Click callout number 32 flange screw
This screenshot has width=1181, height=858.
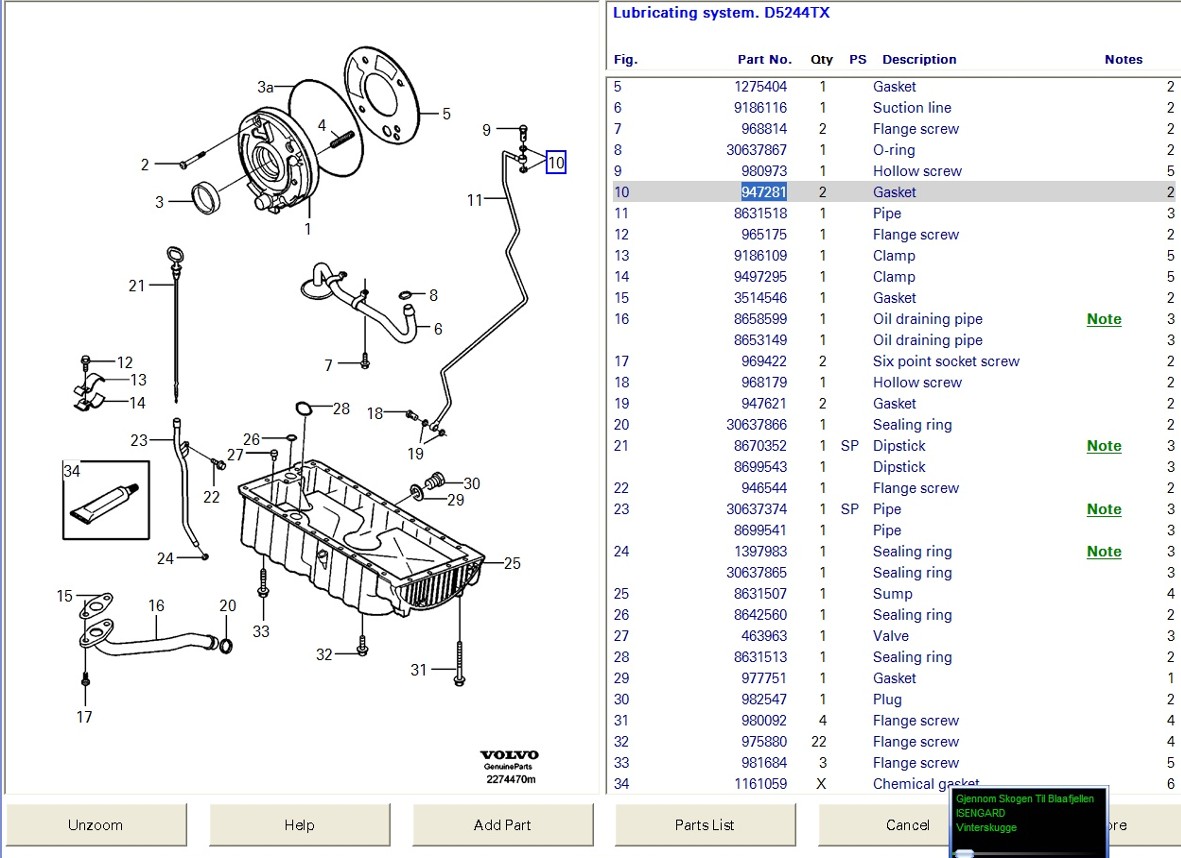click(324, 655)
